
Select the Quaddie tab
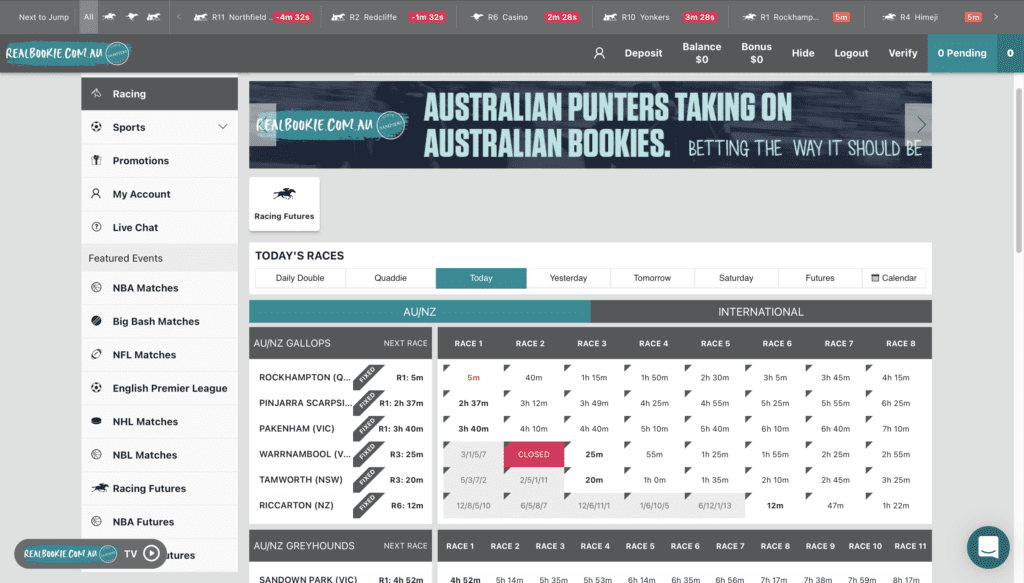tap(390, 278)
